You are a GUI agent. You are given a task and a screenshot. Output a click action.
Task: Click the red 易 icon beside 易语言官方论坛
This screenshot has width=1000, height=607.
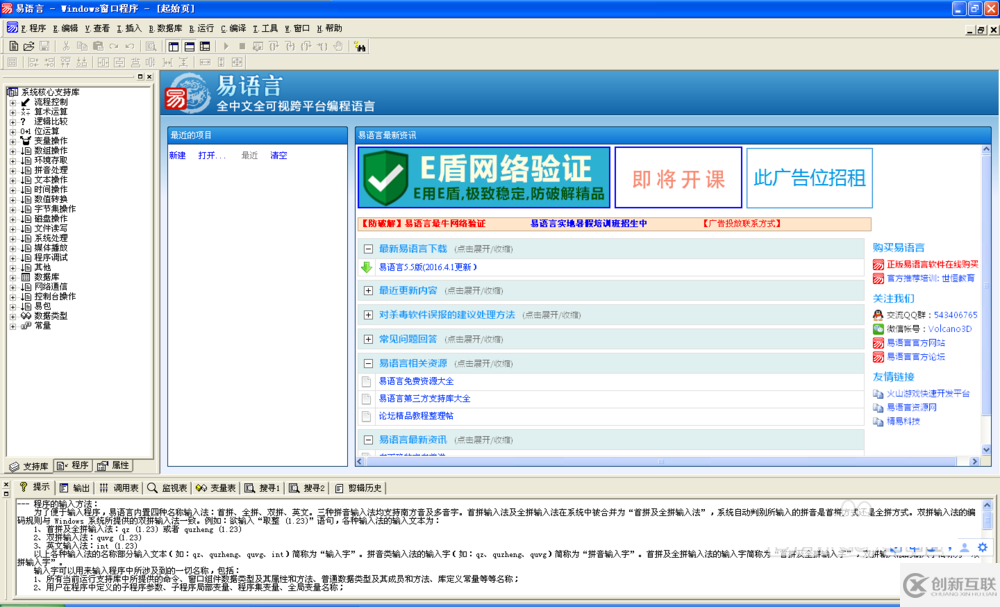[x=878, y=357]
